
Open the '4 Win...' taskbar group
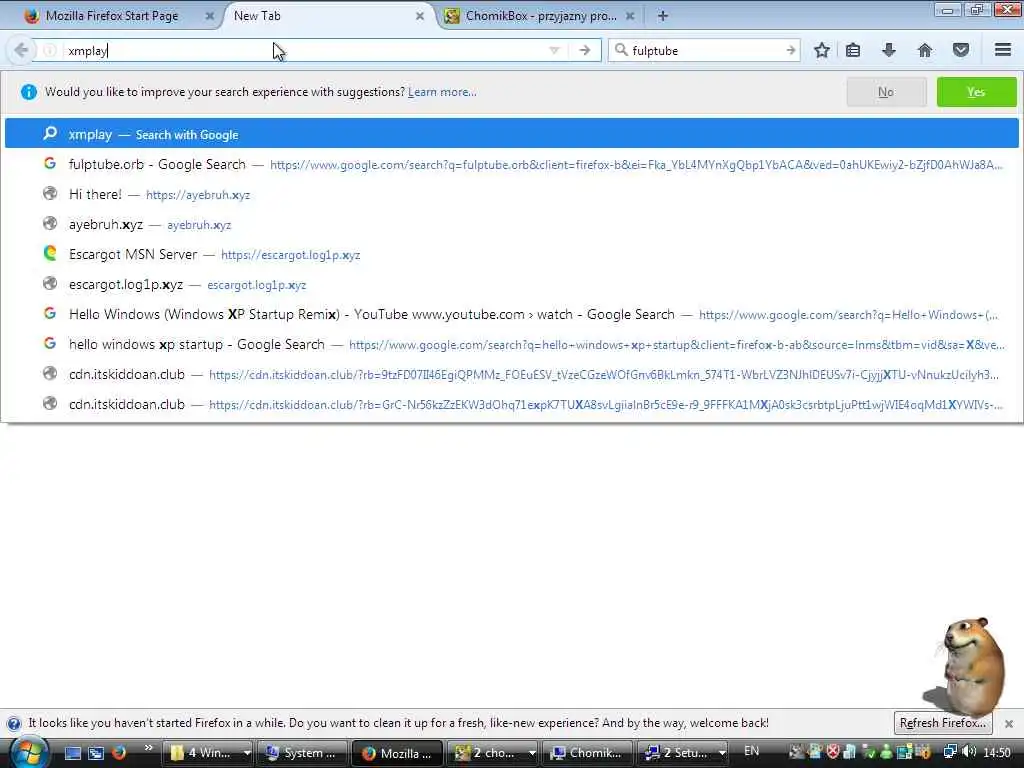click(202, 753)
